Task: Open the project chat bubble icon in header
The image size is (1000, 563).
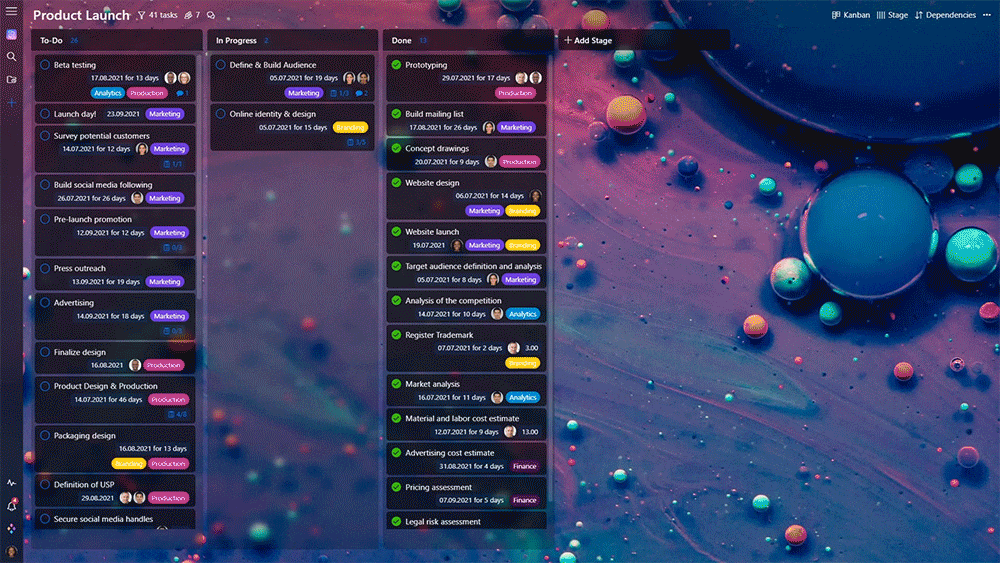Action: pyautogui.click(x=211, y=16)
